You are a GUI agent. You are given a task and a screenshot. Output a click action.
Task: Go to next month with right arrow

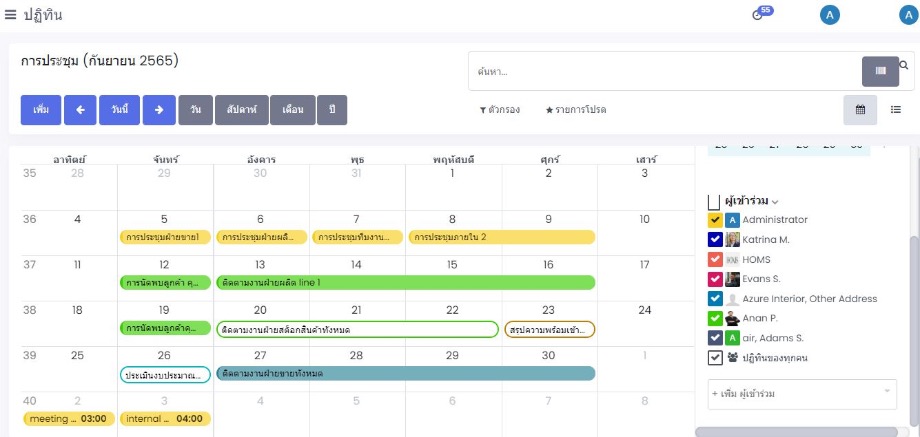tap(158, 110)
